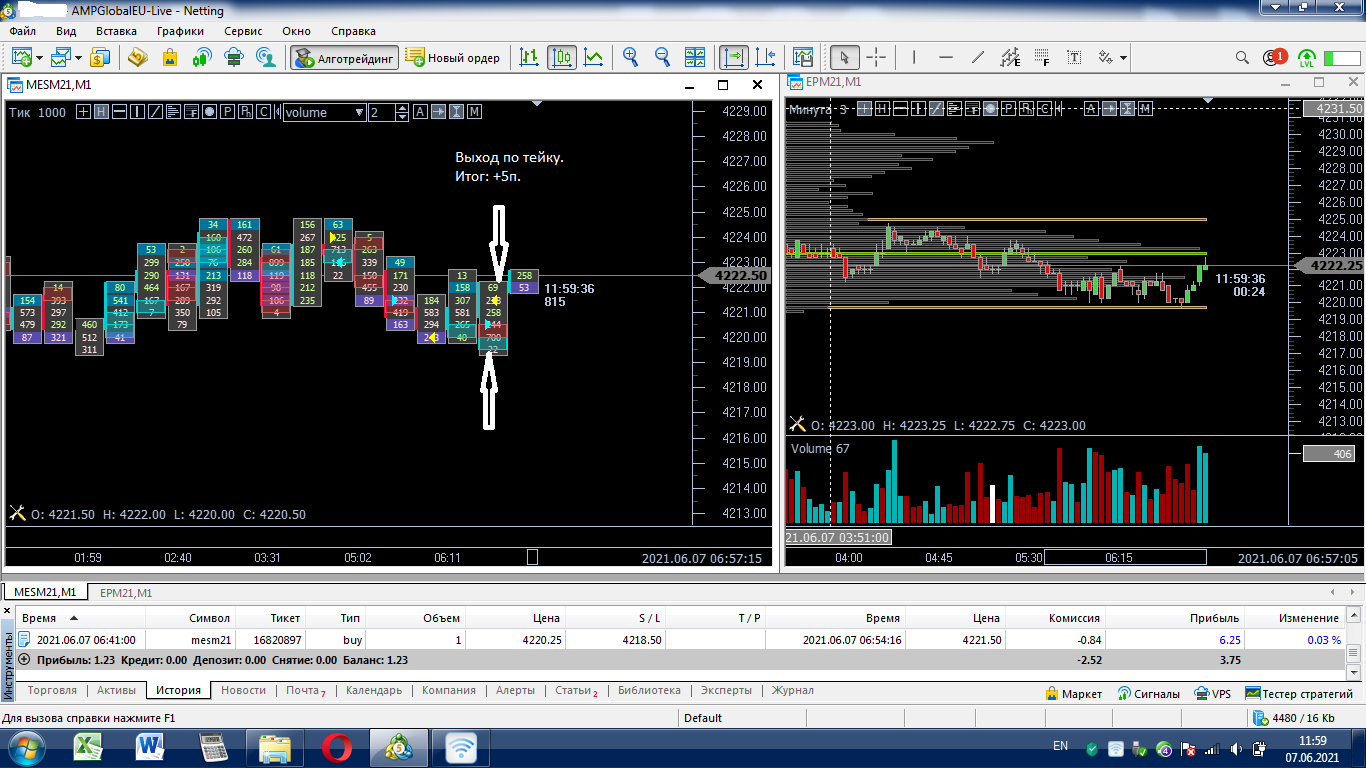Open Тестер стратегий link in toolbox
Screen dimensions: 1366x768
(x=1299, y=693)
